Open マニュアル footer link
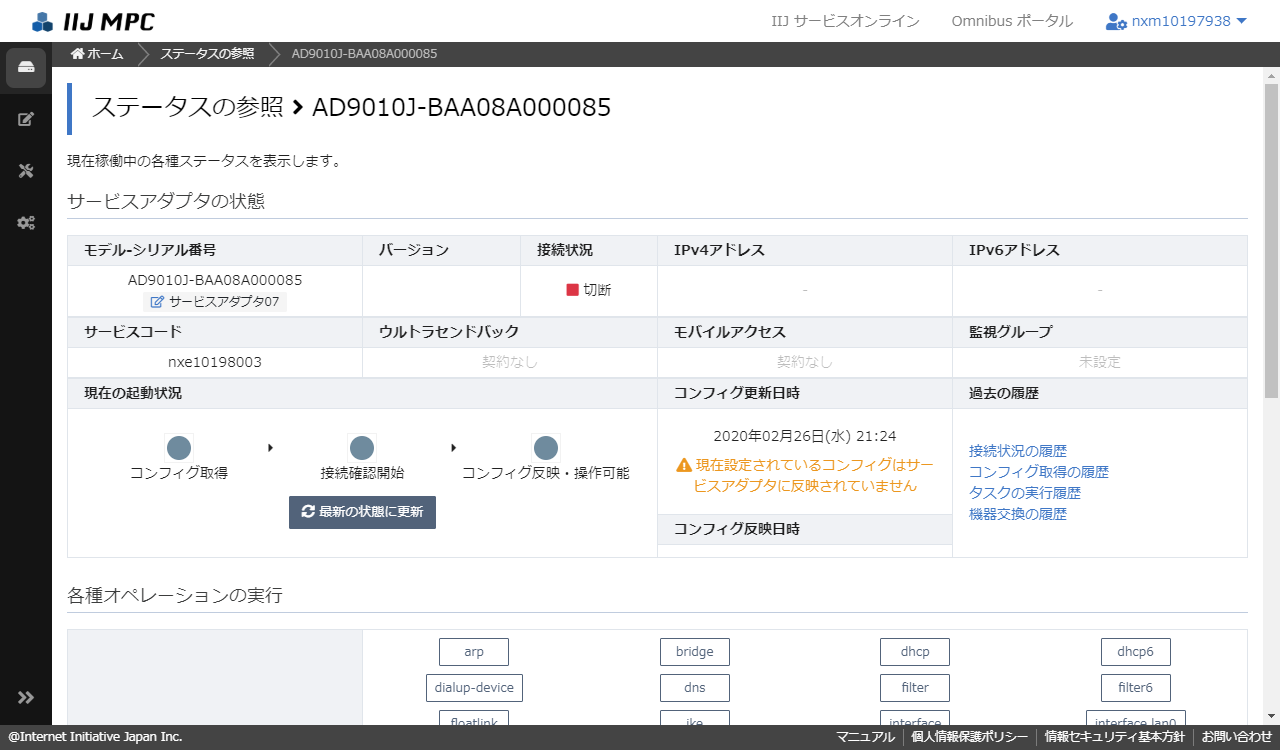 click(865, 737)
